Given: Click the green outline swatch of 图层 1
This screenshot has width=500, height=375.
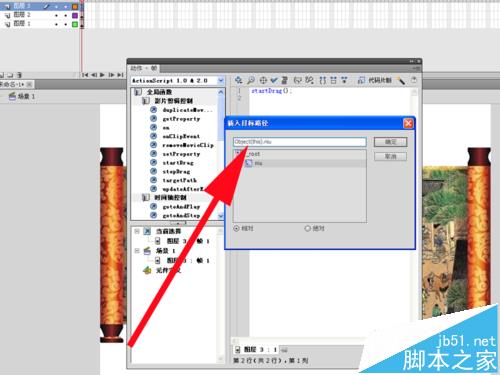Looking at the screenshot, I should [75, 24].
